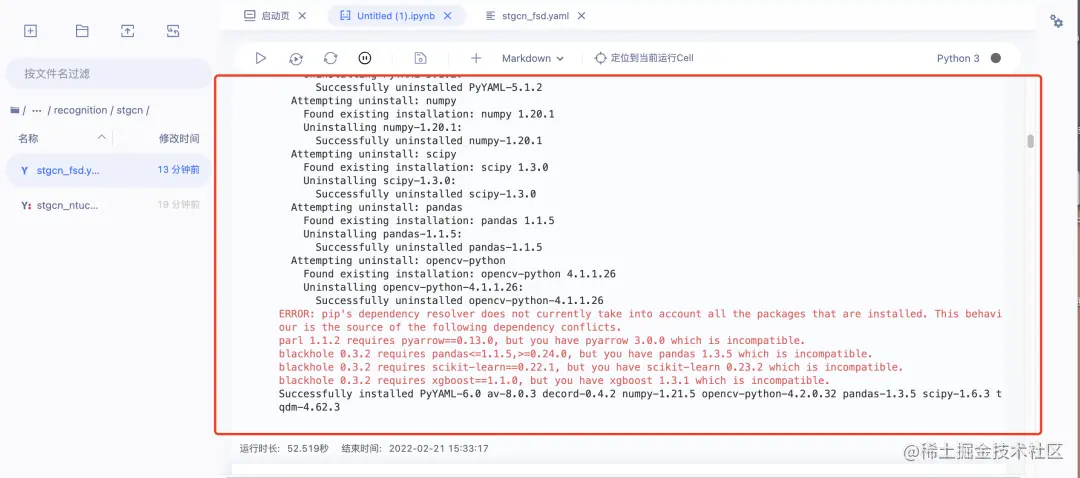Select the stgcn_fsd.y... file in list
Screen dimensions: 1080x478
(x=109, y=170)
